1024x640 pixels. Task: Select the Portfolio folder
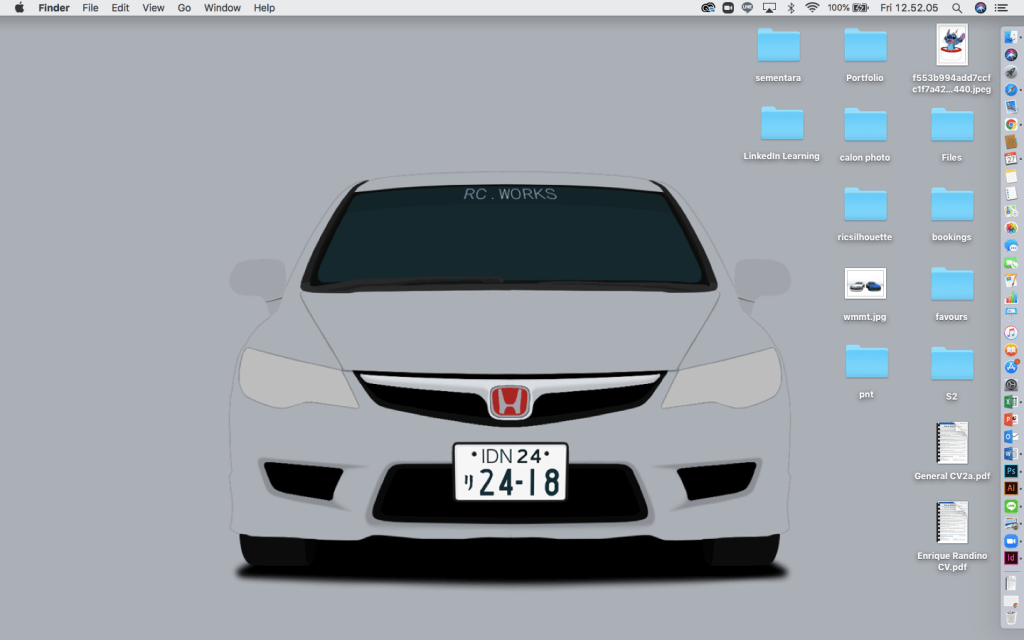click(x=865, y=46)
